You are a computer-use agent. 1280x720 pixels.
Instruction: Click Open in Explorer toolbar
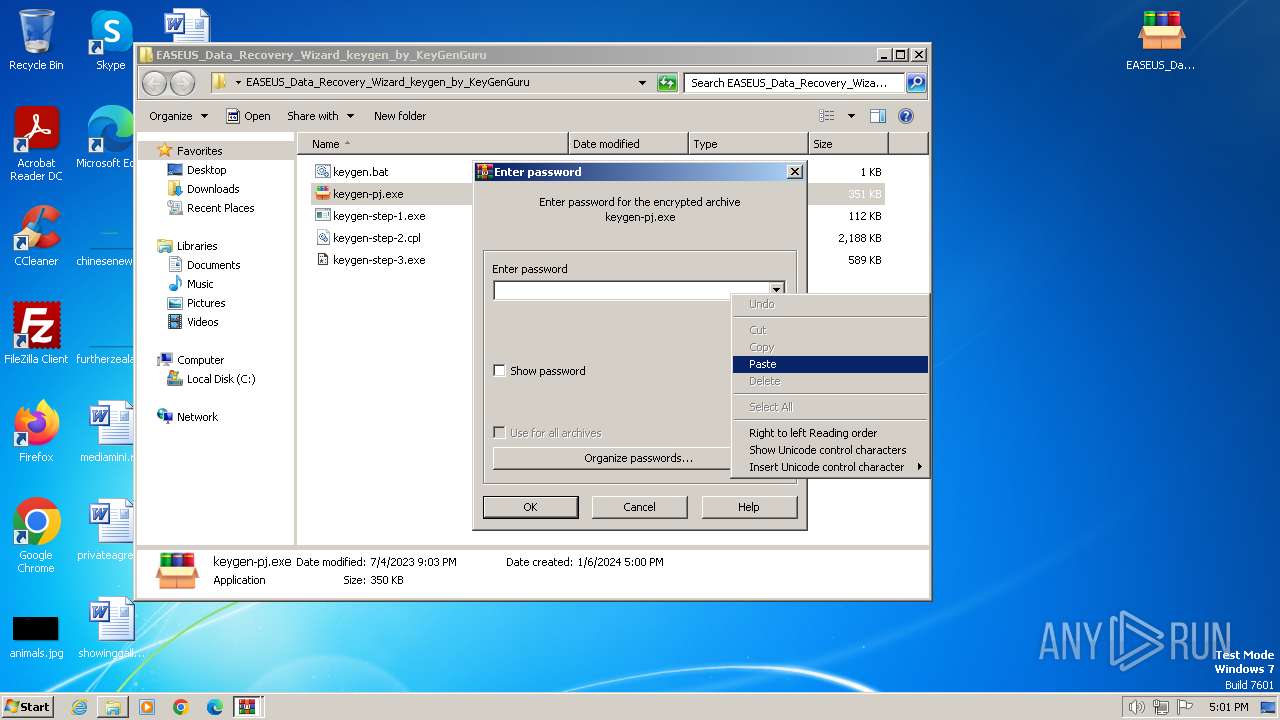pyautogui.click(x=248, y=116)
